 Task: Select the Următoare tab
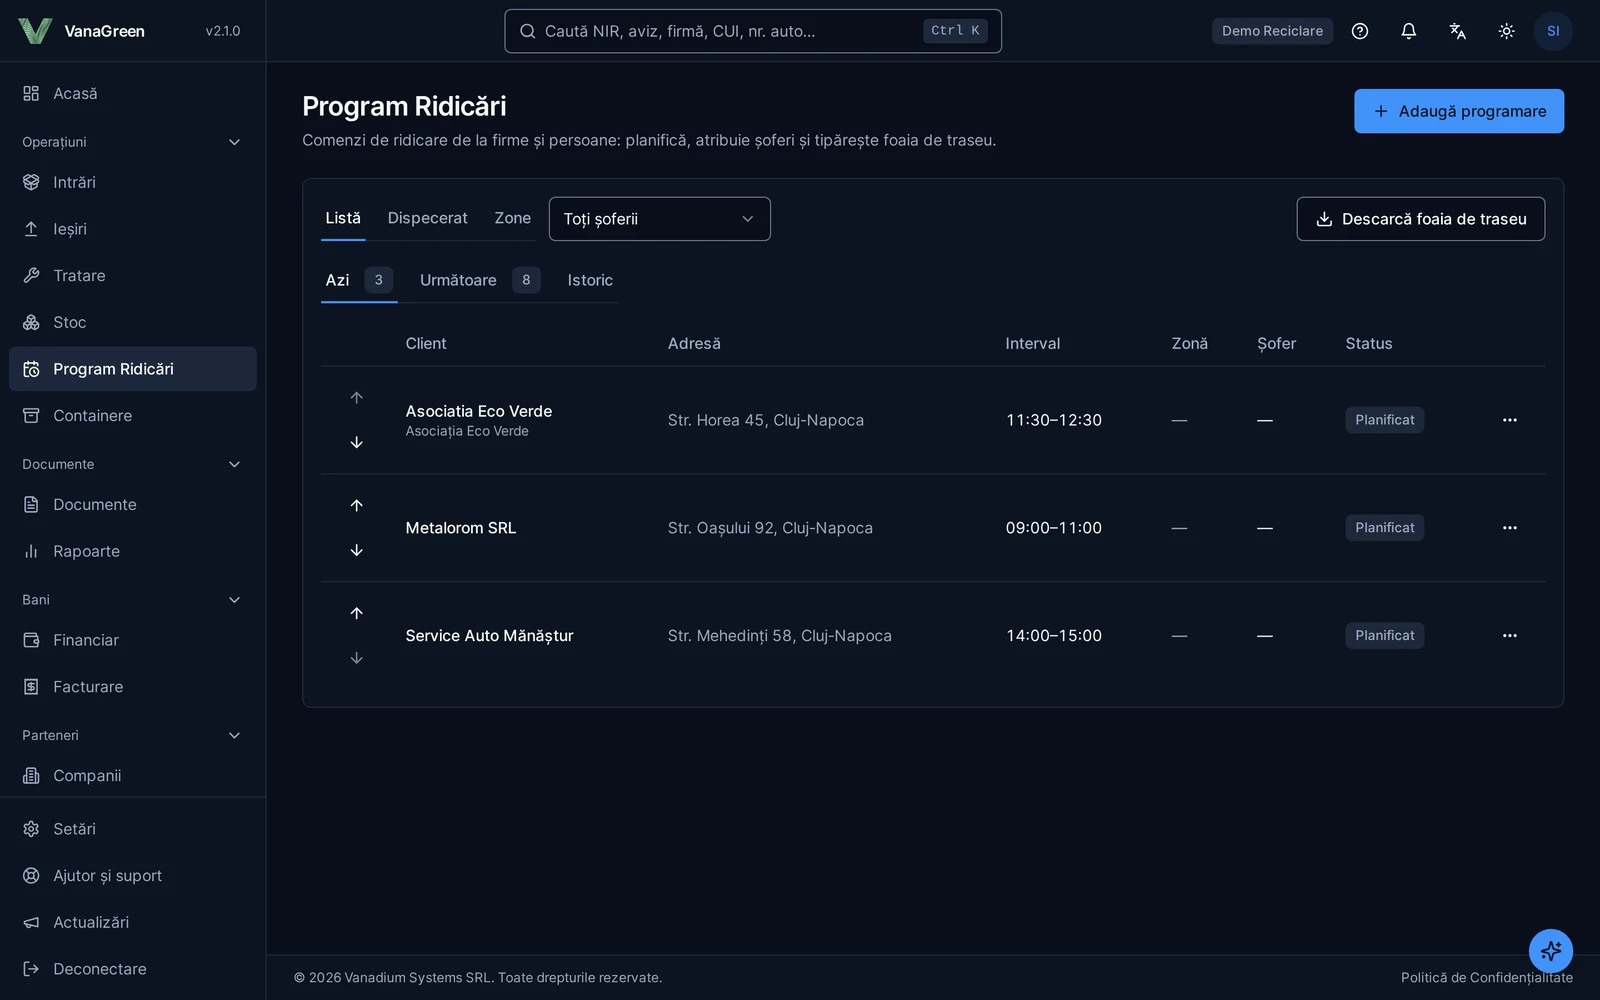[479, 280]
